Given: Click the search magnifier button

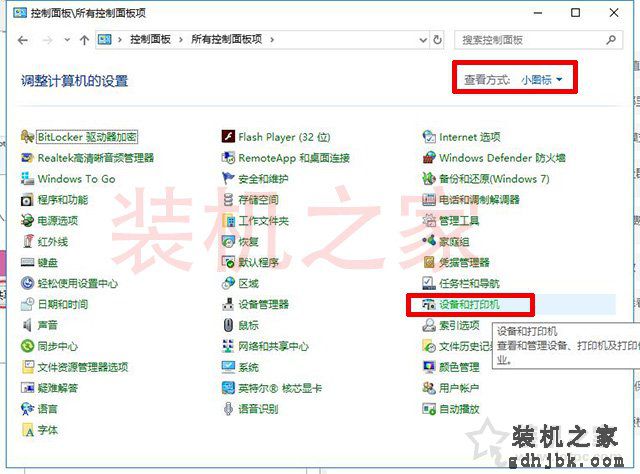Looking at the screenshot, I should pos(611,40).
